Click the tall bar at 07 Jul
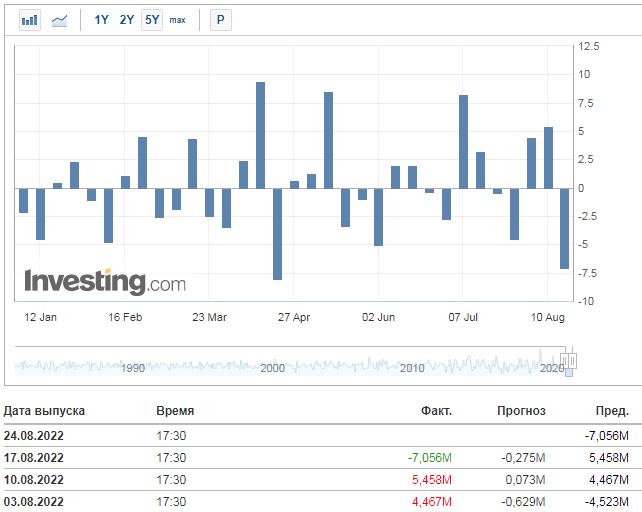The width and height of the screenshot is (642, 512). [463, 142]
